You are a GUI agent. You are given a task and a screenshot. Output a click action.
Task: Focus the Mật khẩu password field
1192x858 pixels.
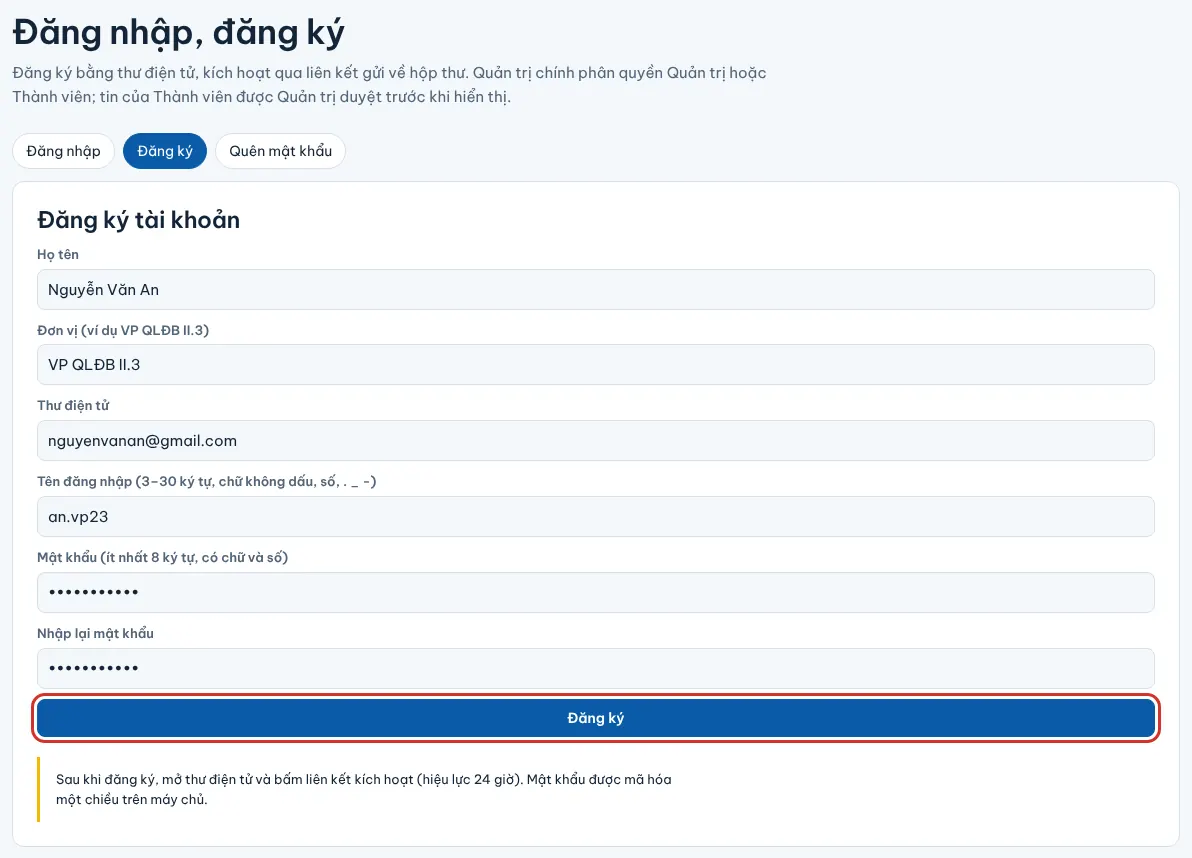[595, 593]
